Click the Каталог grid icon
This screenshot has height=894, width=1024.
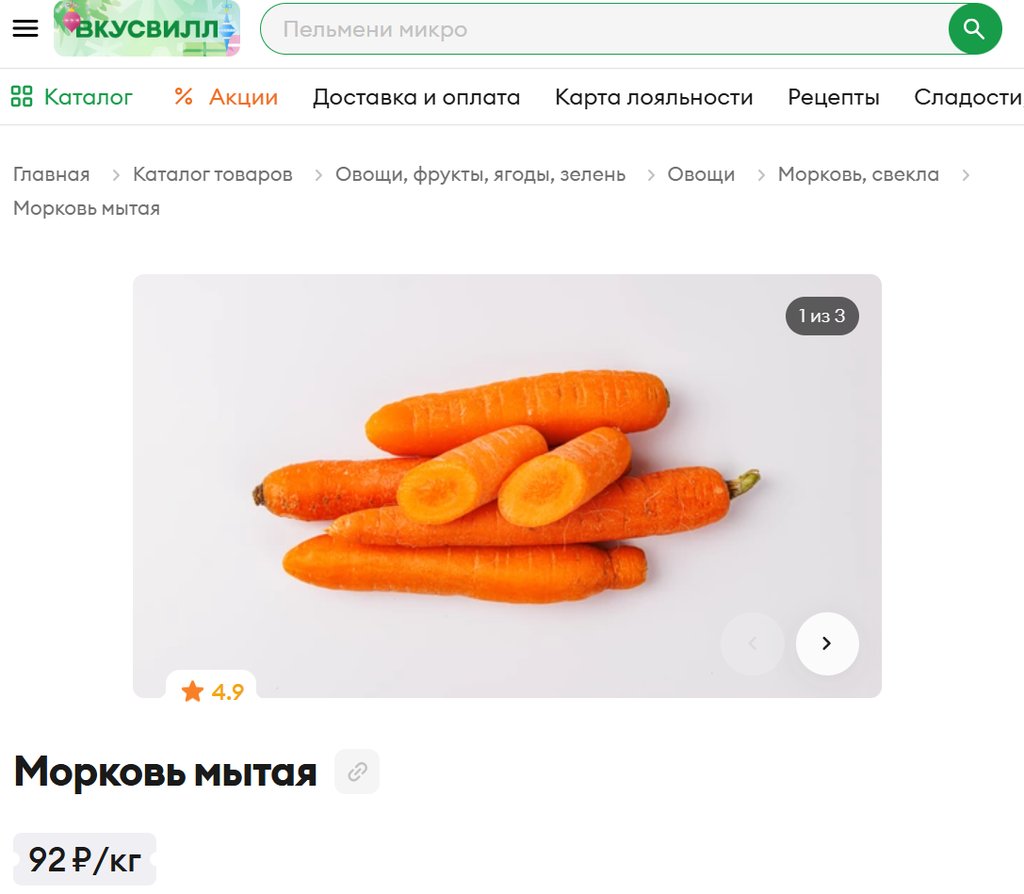(x=22, y=97)
